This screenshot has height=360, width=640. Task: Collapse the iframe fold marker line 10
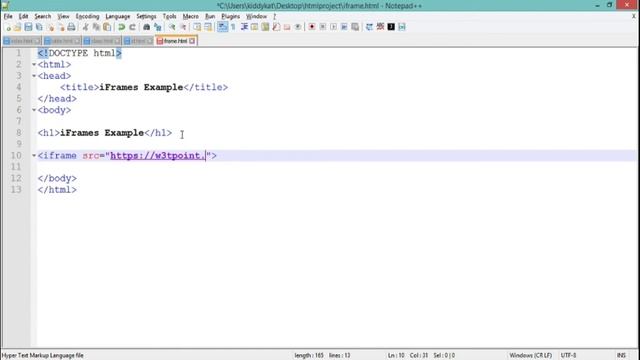(34, 156)
